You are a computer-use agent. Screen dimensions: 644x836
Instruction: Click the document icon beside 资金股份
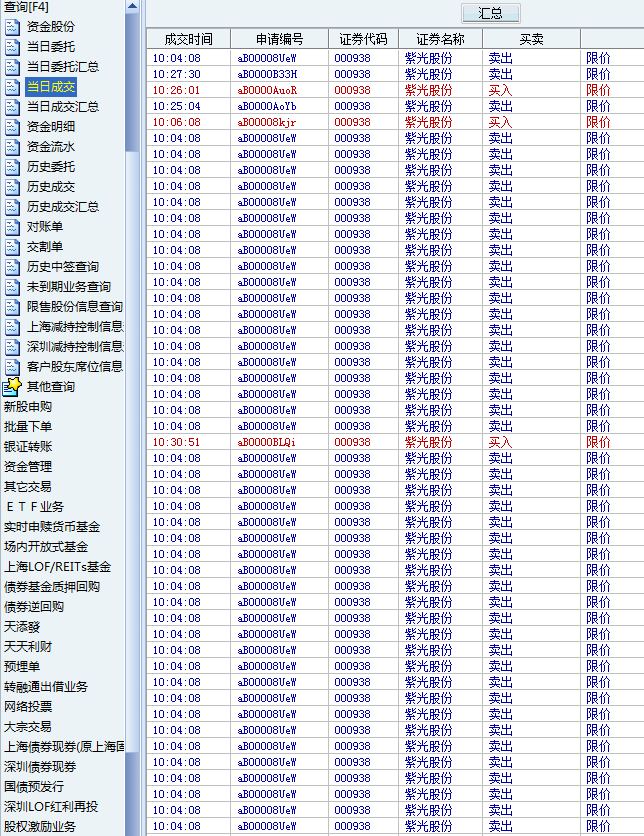tap(12, 27)
